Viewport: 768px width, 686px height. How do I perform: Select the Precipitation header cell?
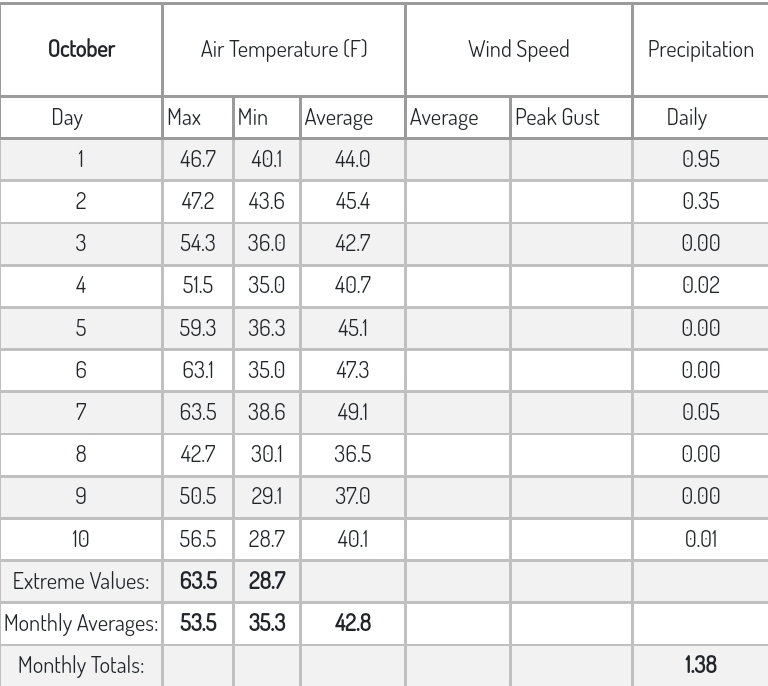(700, 49)
